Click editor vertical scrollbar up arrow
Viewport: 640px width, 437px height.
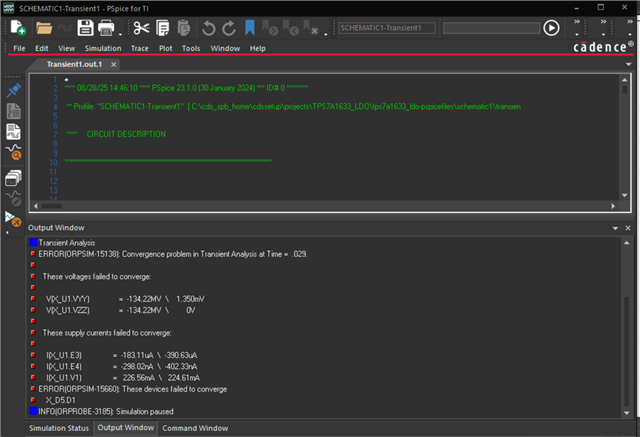624,80
